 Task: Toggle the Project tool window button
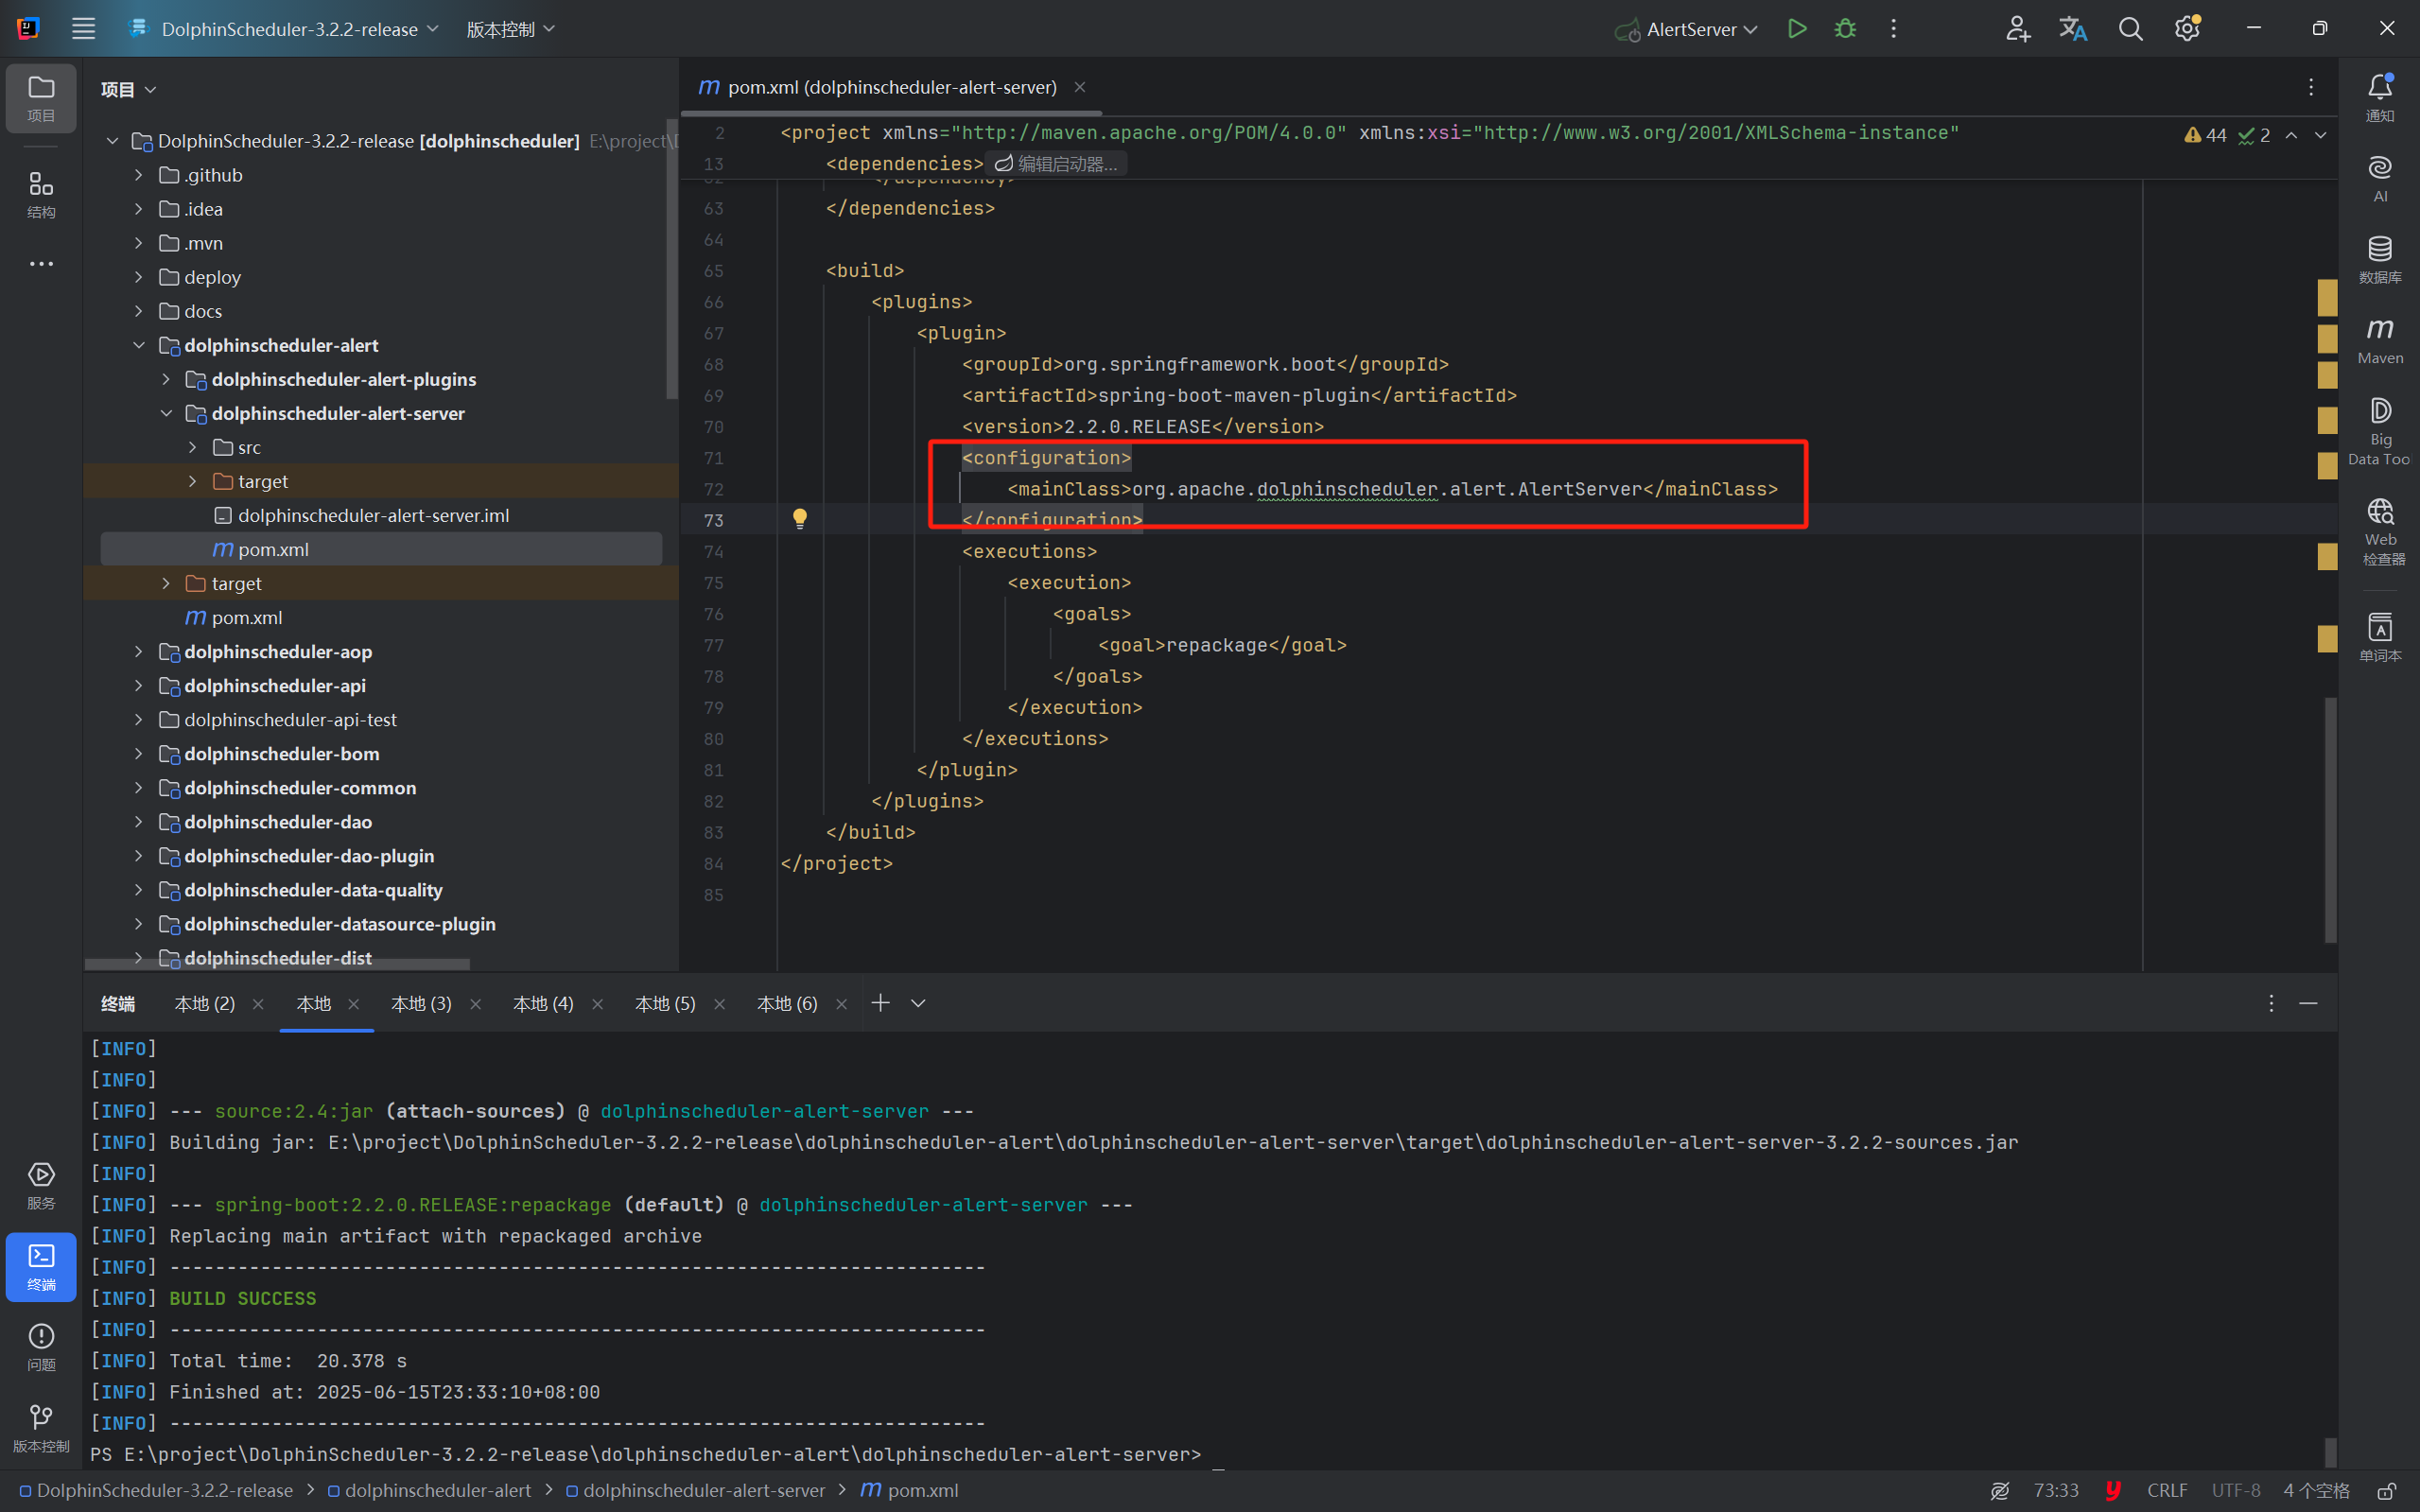point(41,98)
